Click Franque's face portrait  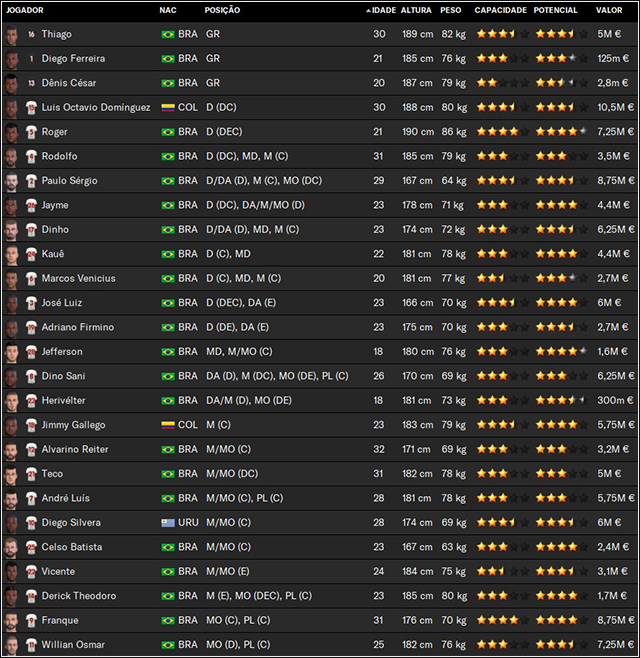(11, 621)
